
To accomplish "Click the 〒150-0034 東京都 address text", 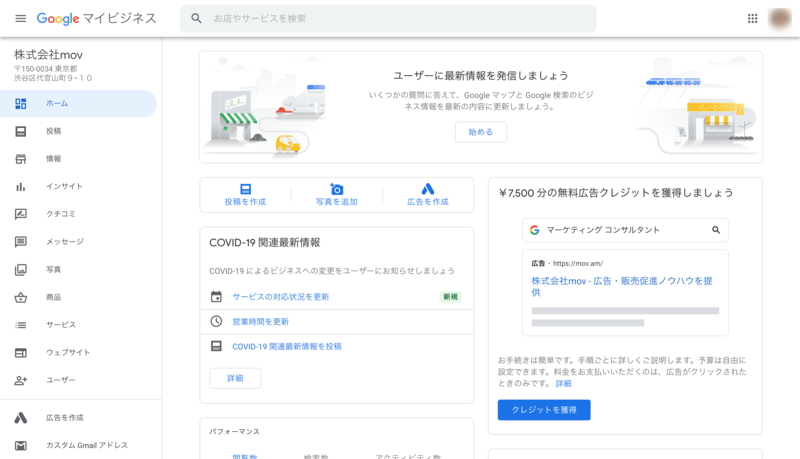I will click(x=45, y=69).
